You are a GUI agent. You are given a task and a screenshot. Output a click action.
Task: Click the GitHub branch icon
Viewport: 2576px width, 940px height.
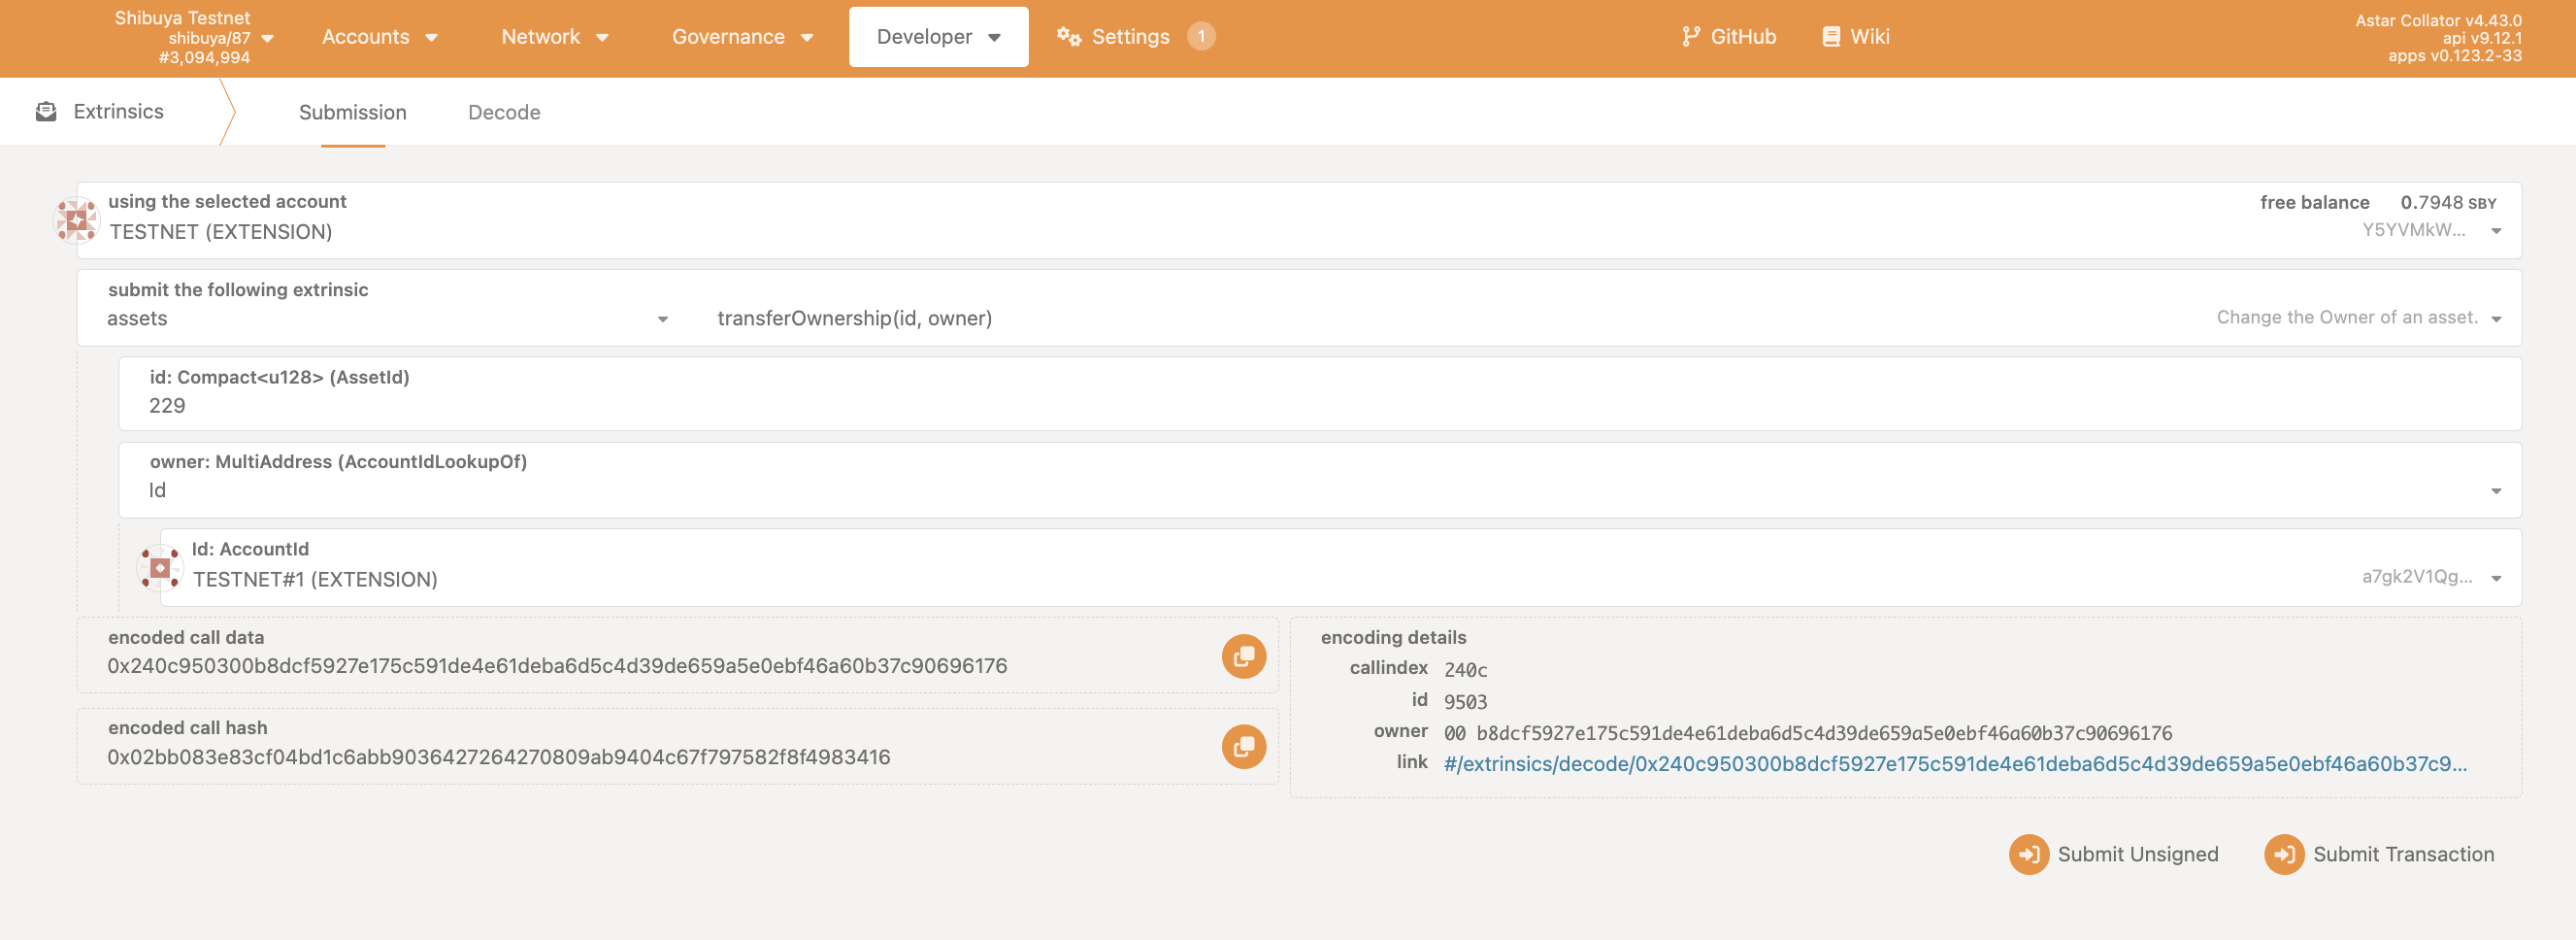[x=1690, y=37]
